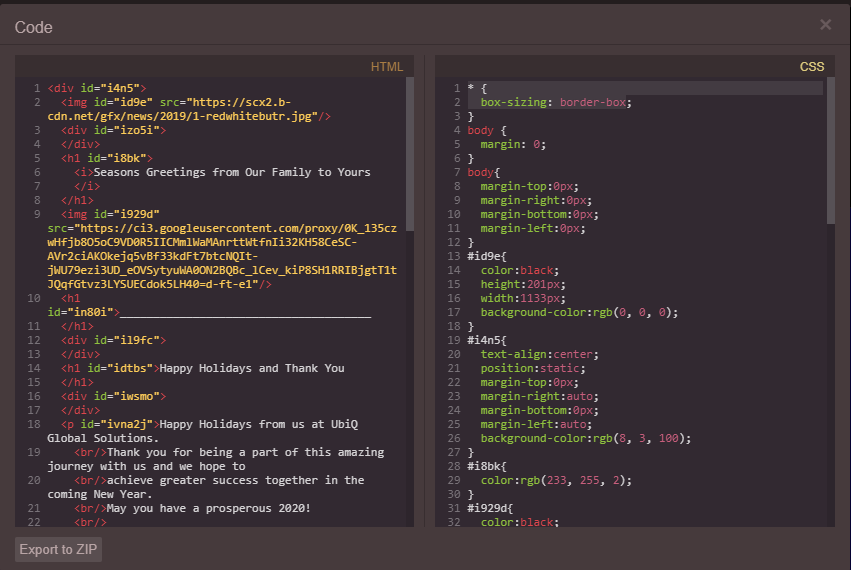Image resolution: width=851 pixels, height=570 pixels.
Task: Click the CSS '#i4n5{' selector line
Action: point(487,340)
